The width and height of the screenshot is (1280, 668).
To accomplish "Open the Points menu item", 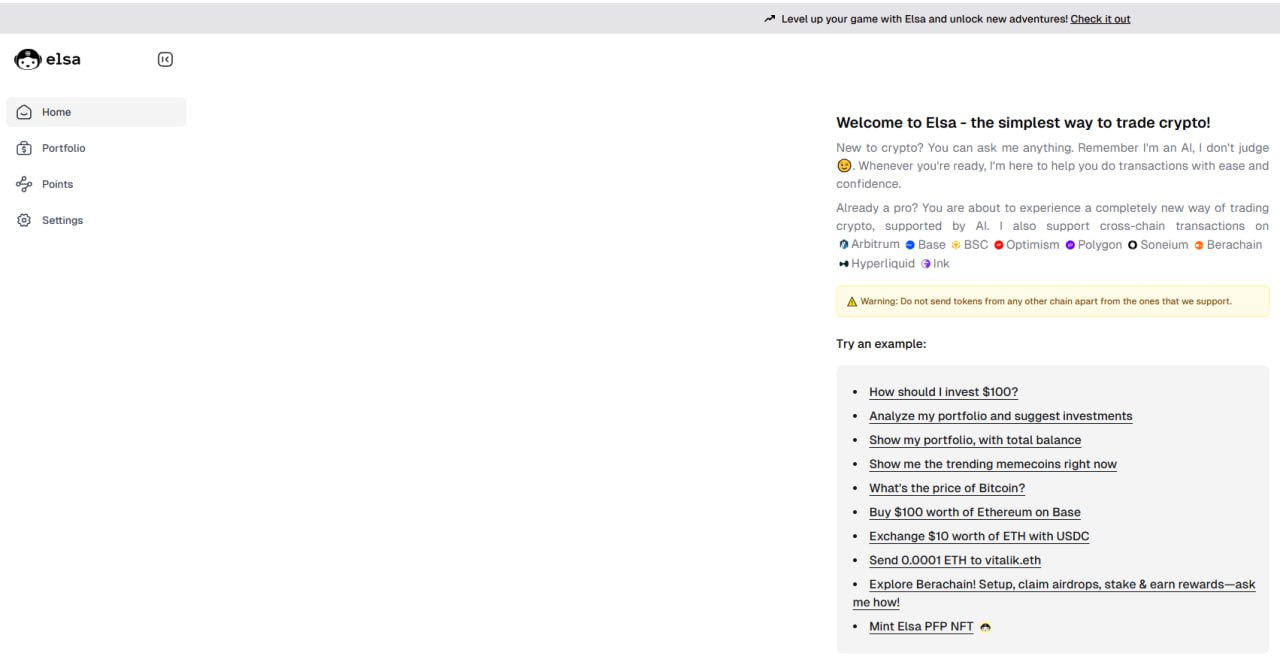I will [96, 184].
